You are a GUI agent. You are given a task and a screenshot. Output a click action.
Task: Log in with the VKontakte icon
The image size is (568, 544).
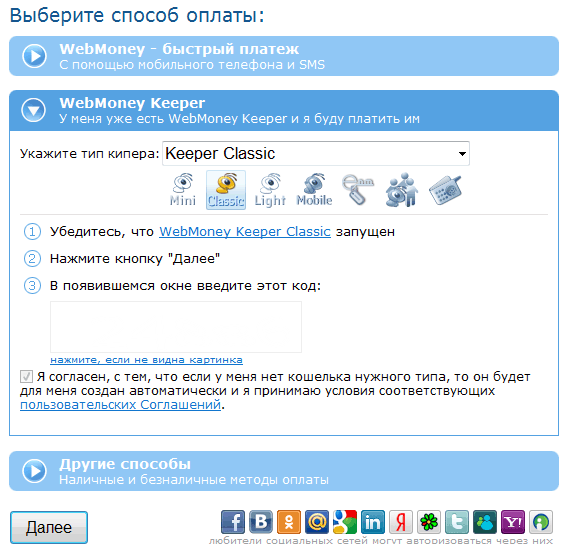pyautogui.click(x=261, y=522)
